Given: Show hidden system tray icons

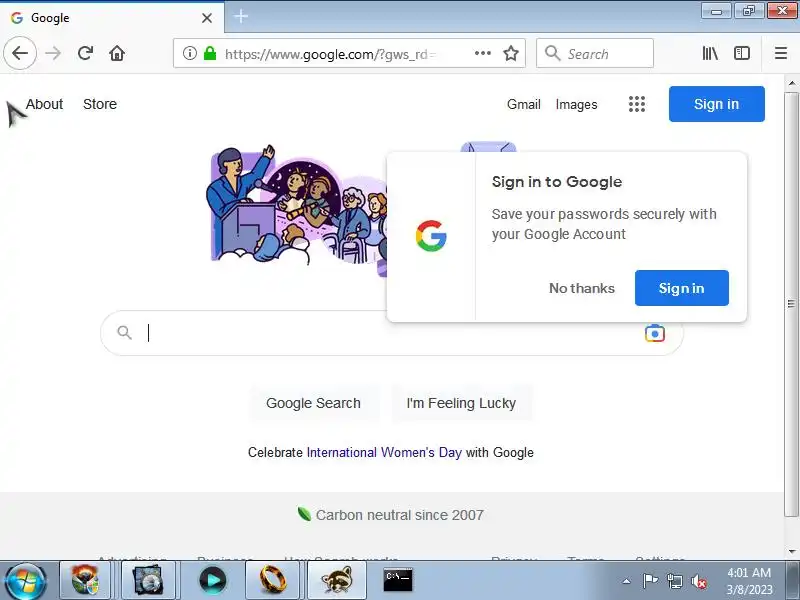Looking at the screenshot, I should [x=627, y=581].
